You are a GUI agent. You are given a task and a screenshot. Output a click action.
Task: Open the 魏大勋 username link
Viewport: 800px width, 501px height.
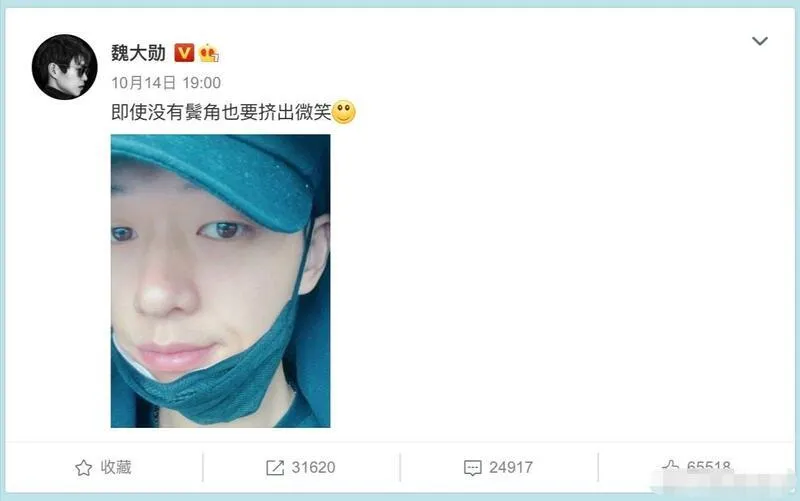pos(138,53)
